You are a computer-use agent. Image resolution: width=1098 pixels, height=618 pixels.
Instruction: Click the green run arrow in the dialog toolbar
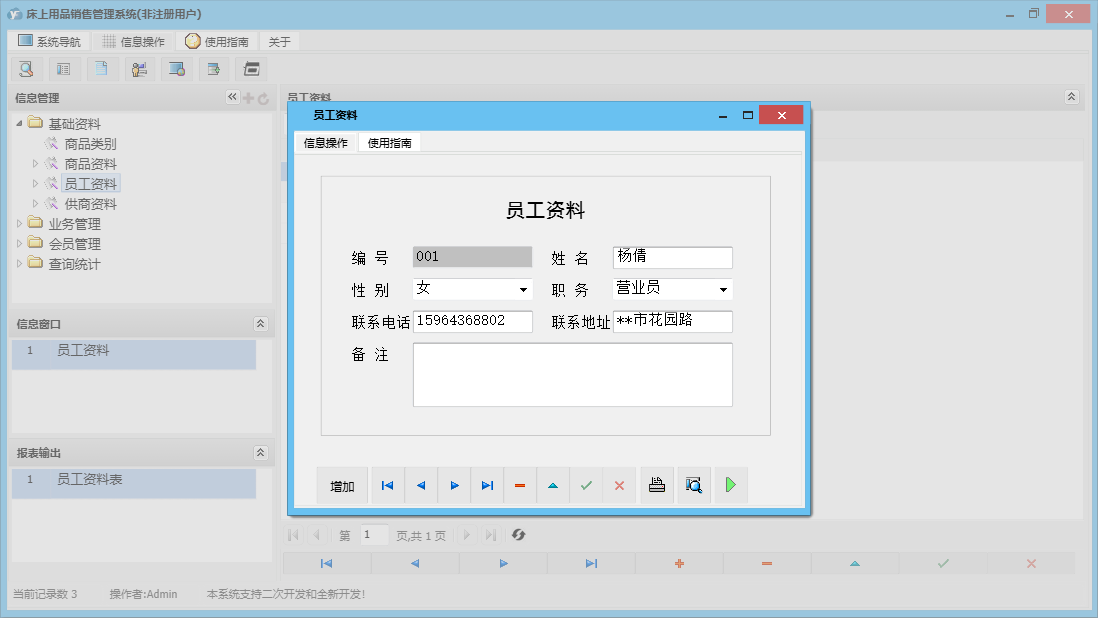(730, 485)
